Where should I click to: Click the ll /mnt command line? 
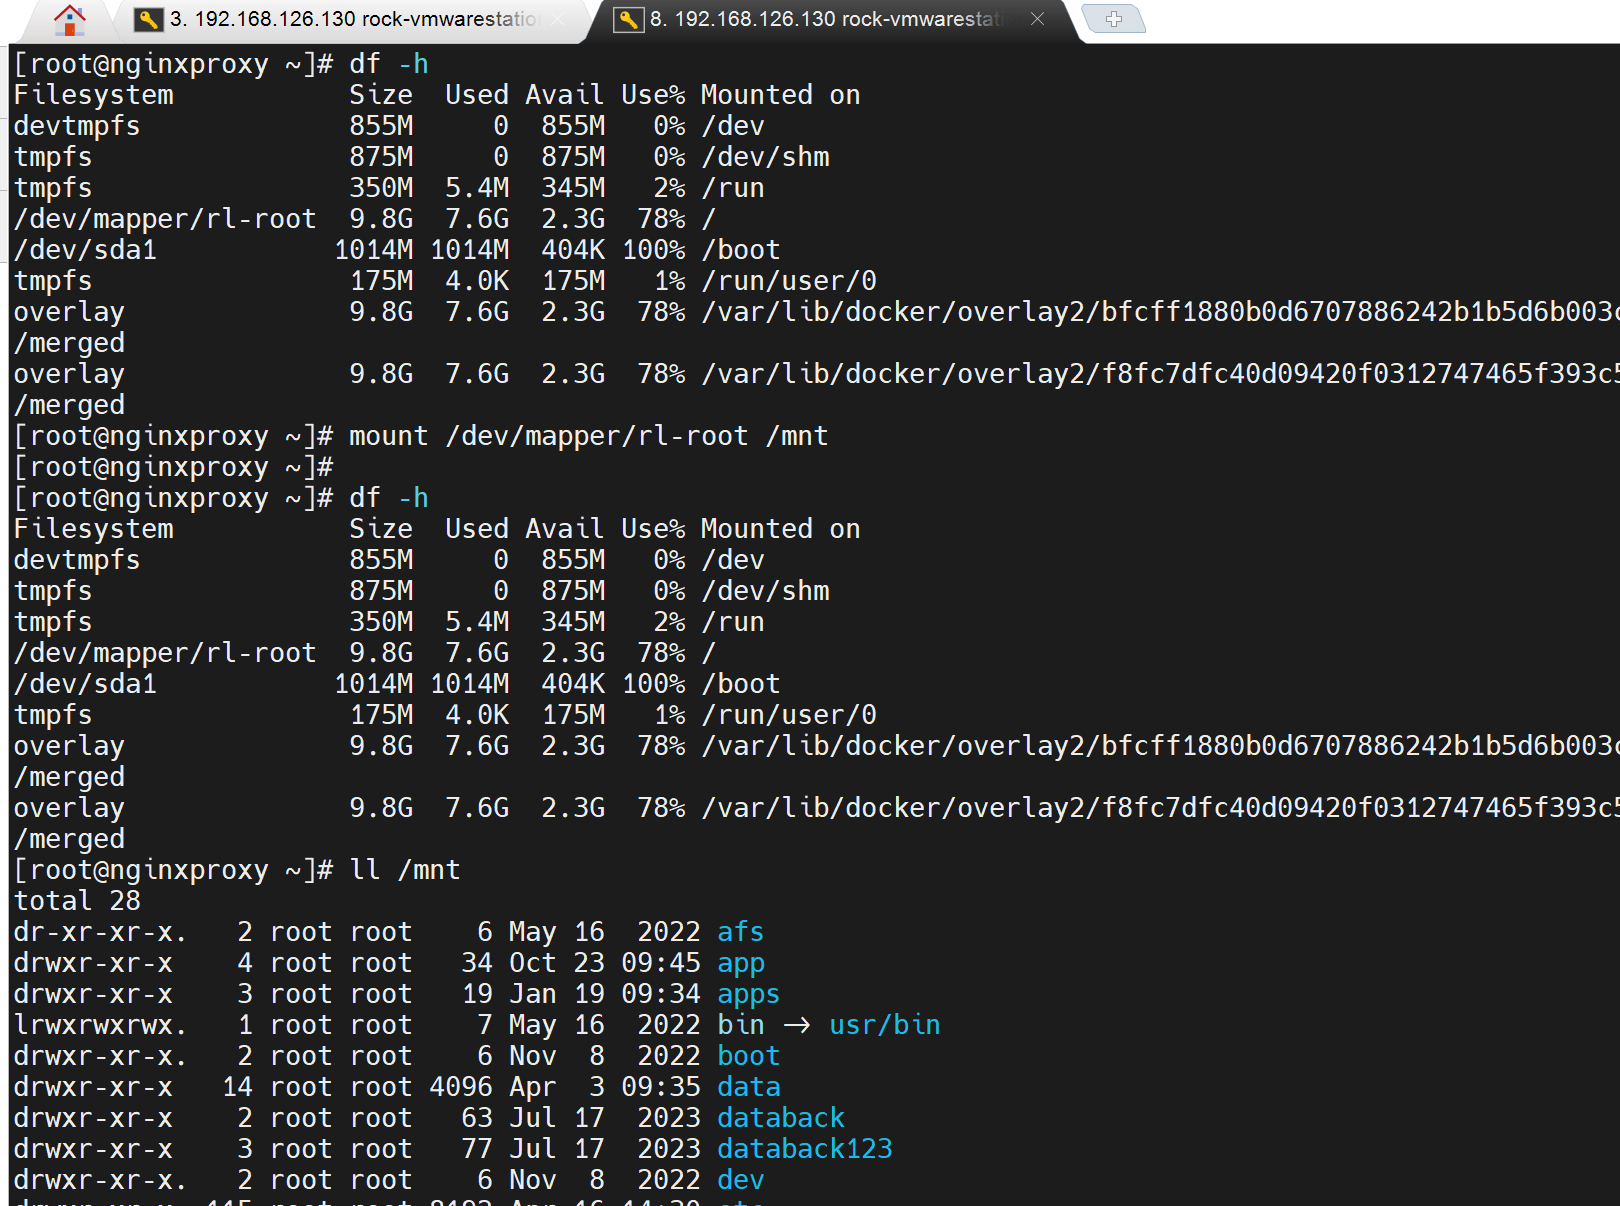[x=404, y=870]
